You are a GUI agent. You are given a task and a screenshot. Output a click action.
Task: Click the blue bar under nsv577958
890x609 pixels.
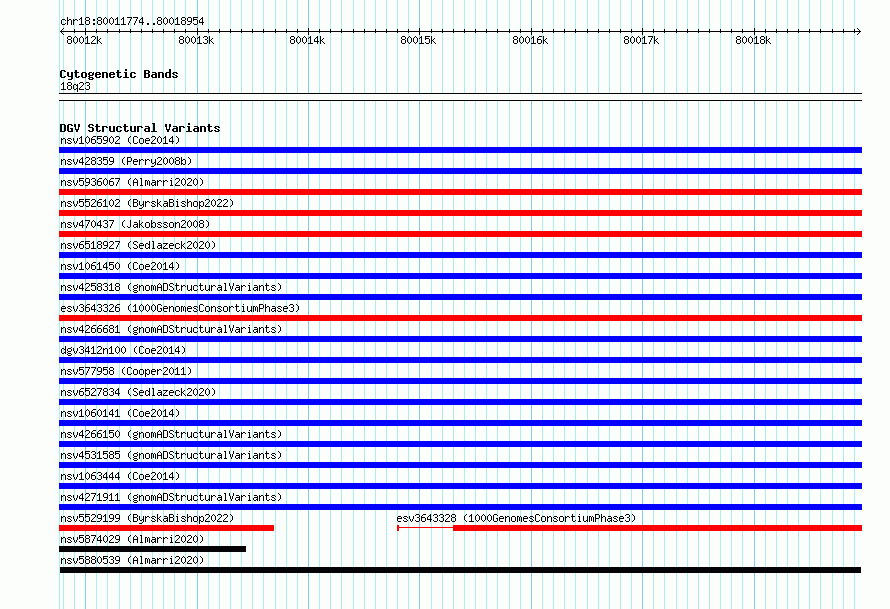click(x=460, y=381)
